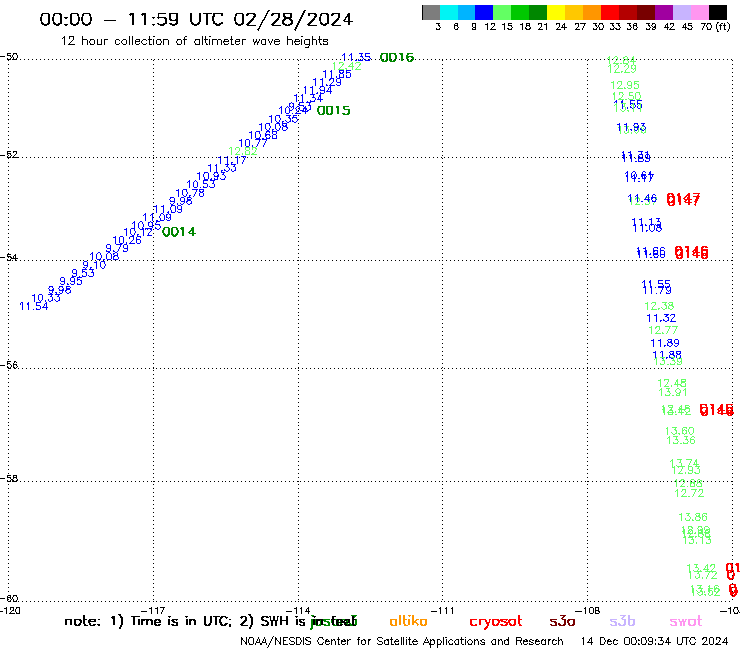Image resolution: width=740 pixels, height=650 pixels.
Task: Select the dark blue legend swatch left of 12
Action: click(484, 12)
